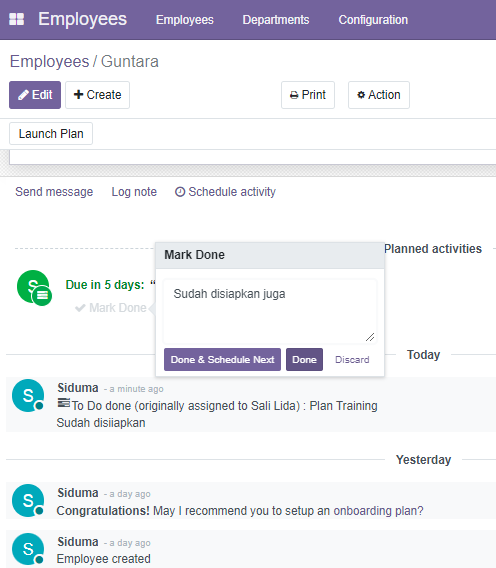Click the green activity avatar with list badge
496x568 pixels.
click(x=34, y=287)
